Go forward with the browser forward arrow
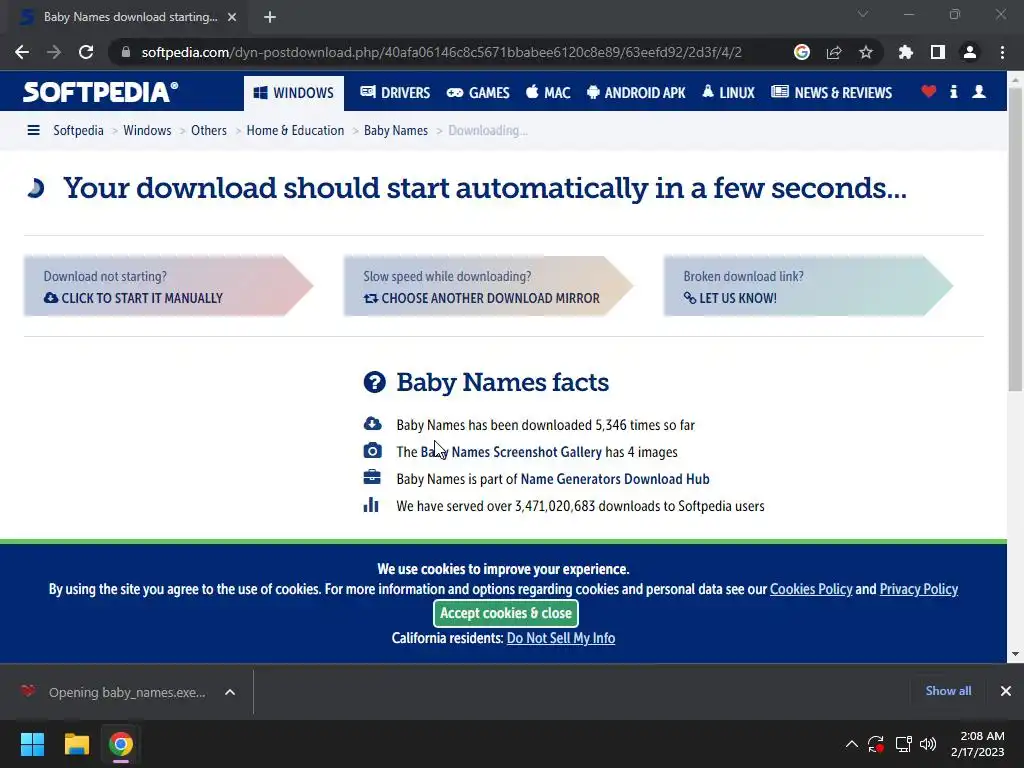This screenshot has height=768, width=1024. click(x=54, y=52)
